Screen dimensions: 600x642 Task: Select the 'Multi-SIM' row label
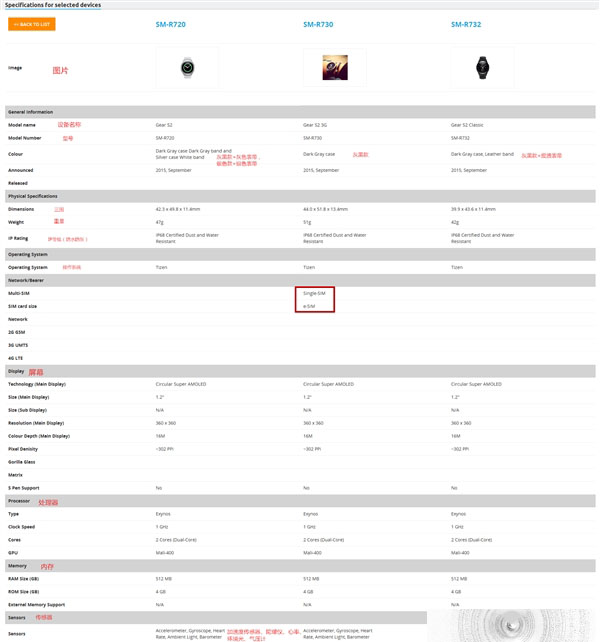tap(18, 294)
